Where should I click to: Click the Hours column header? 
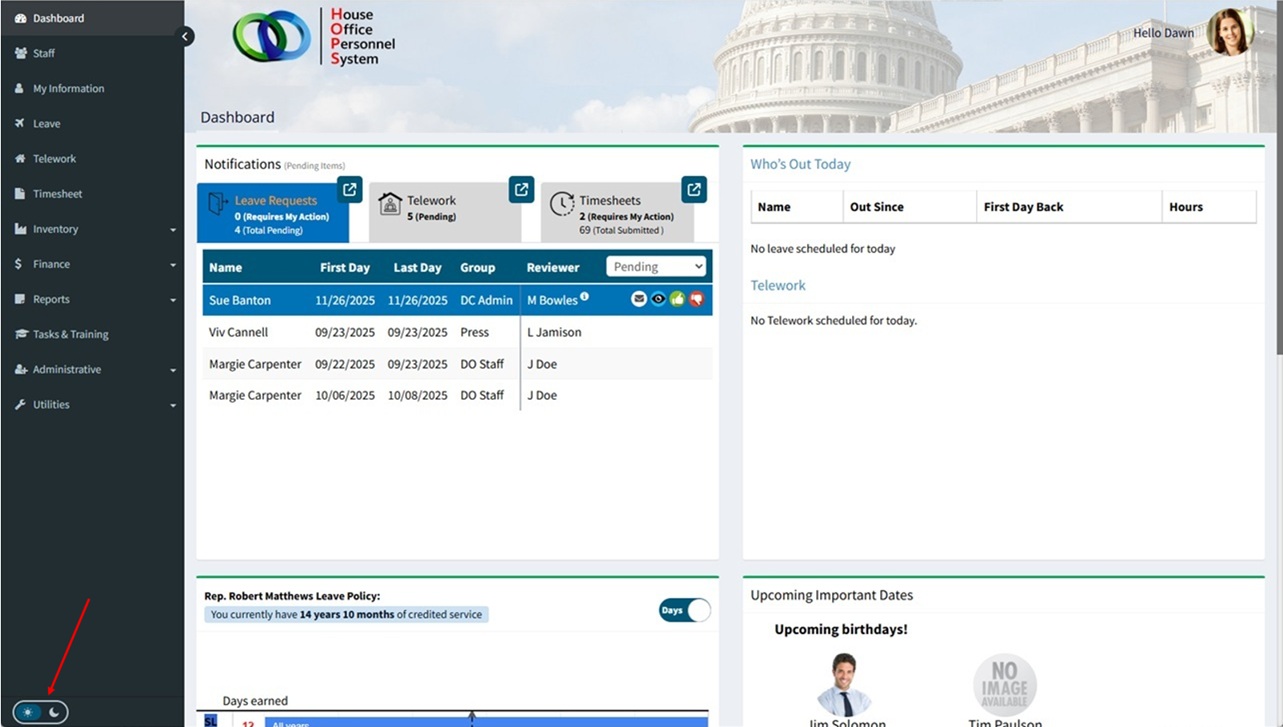click(1186, 207)
